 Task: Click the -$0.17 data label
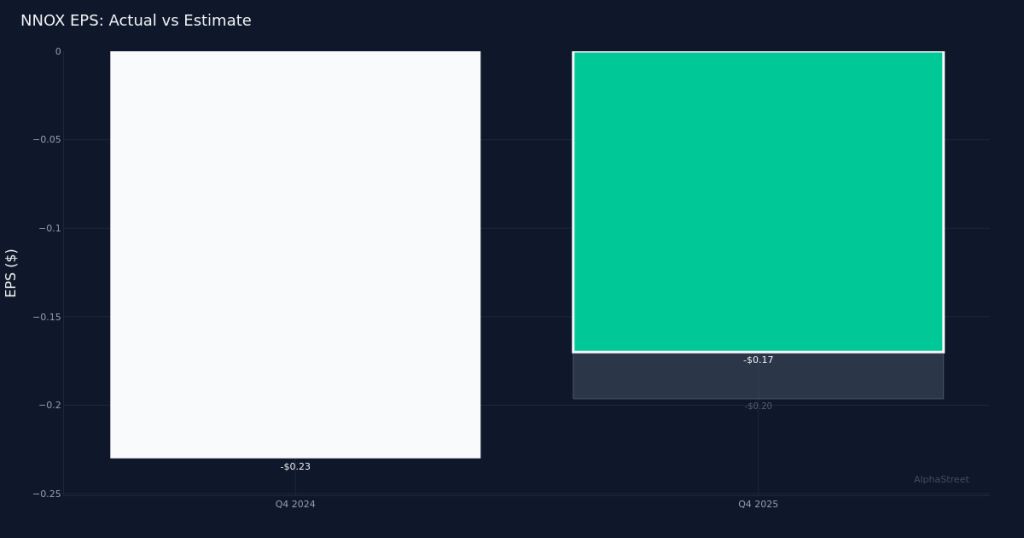[758, 360]
